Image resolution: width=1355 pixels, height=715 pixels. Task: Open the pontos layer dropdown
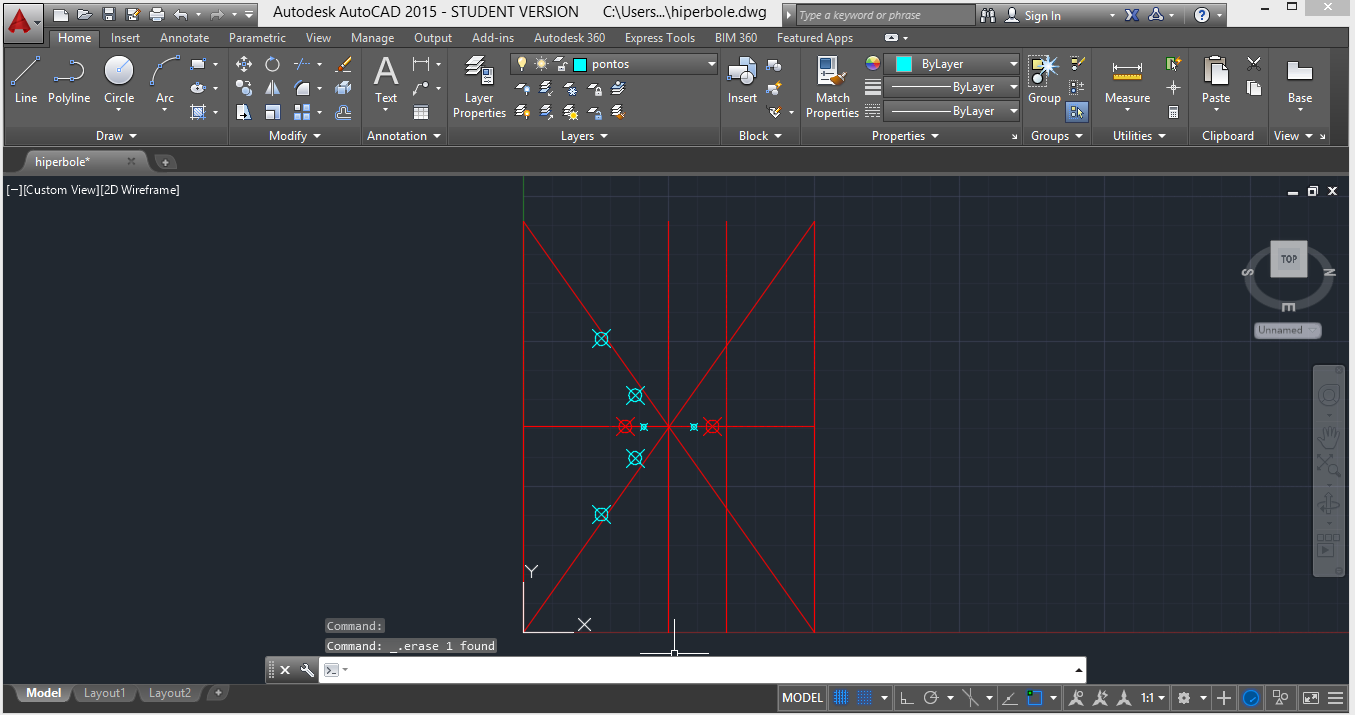point(712,64)
